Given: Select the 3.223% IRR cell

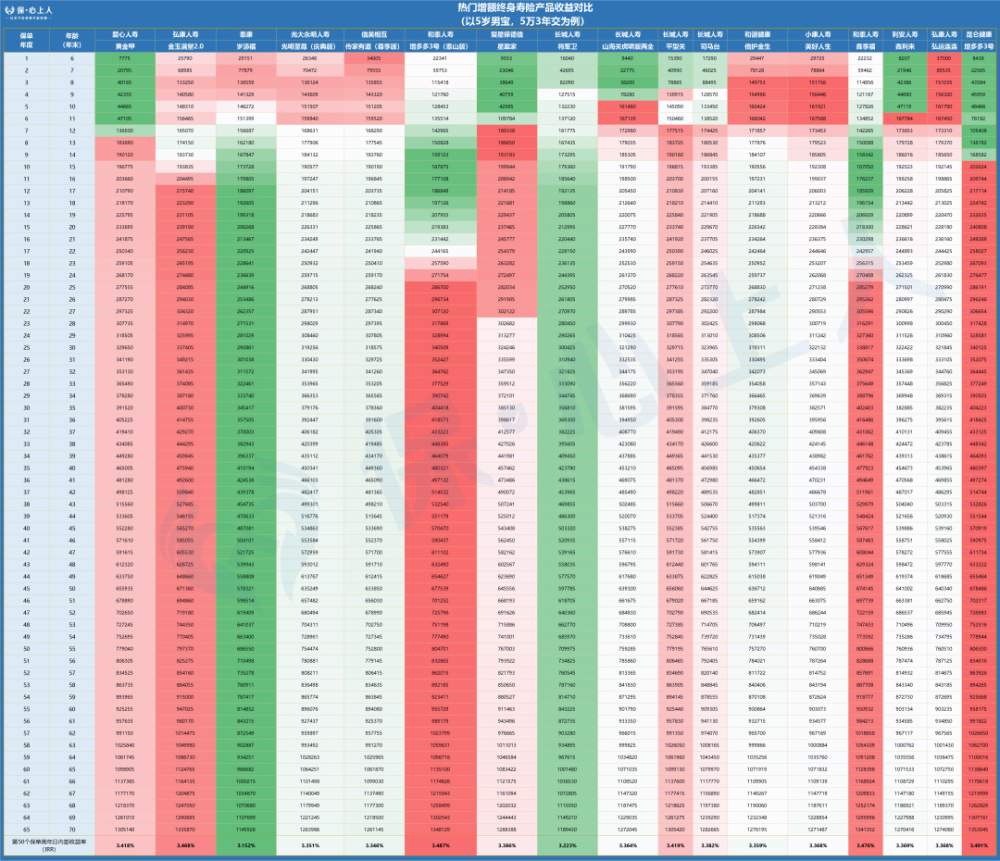Looking at the screenshot, I should (x=567, y=845).
